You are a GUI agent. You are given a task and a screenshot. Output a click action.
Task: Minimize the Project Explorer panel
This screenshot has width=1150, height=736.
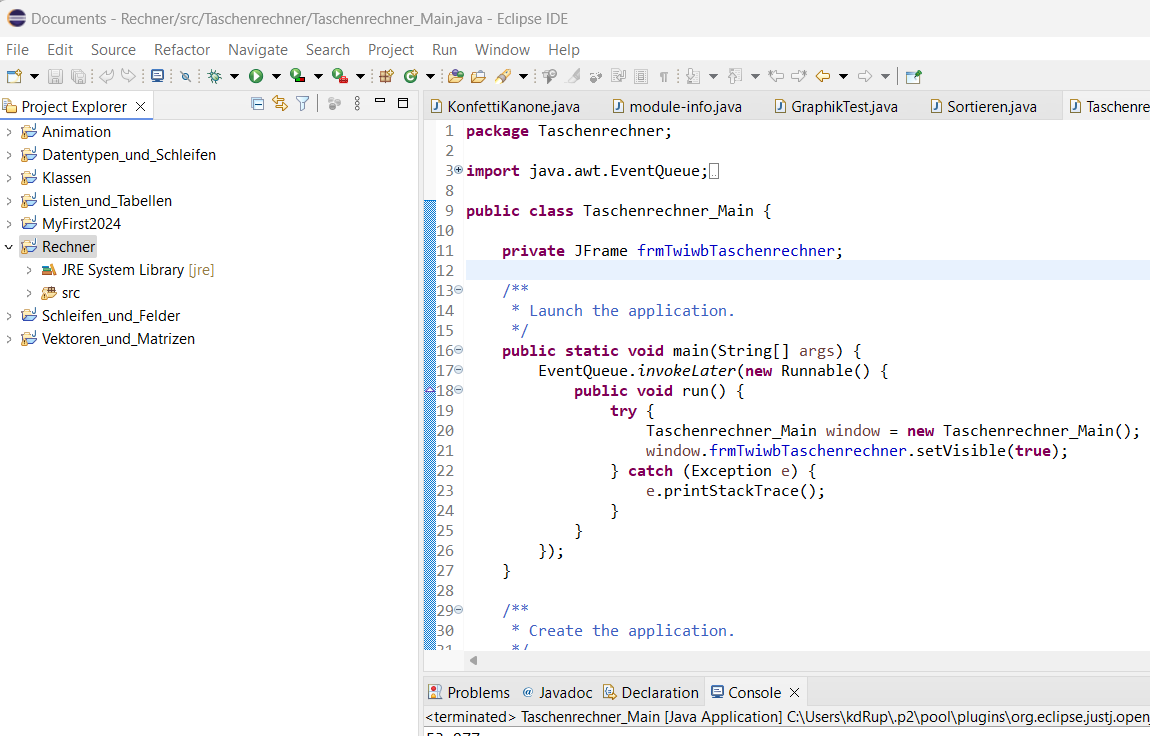pyautogui.click(x=380, y=103)
